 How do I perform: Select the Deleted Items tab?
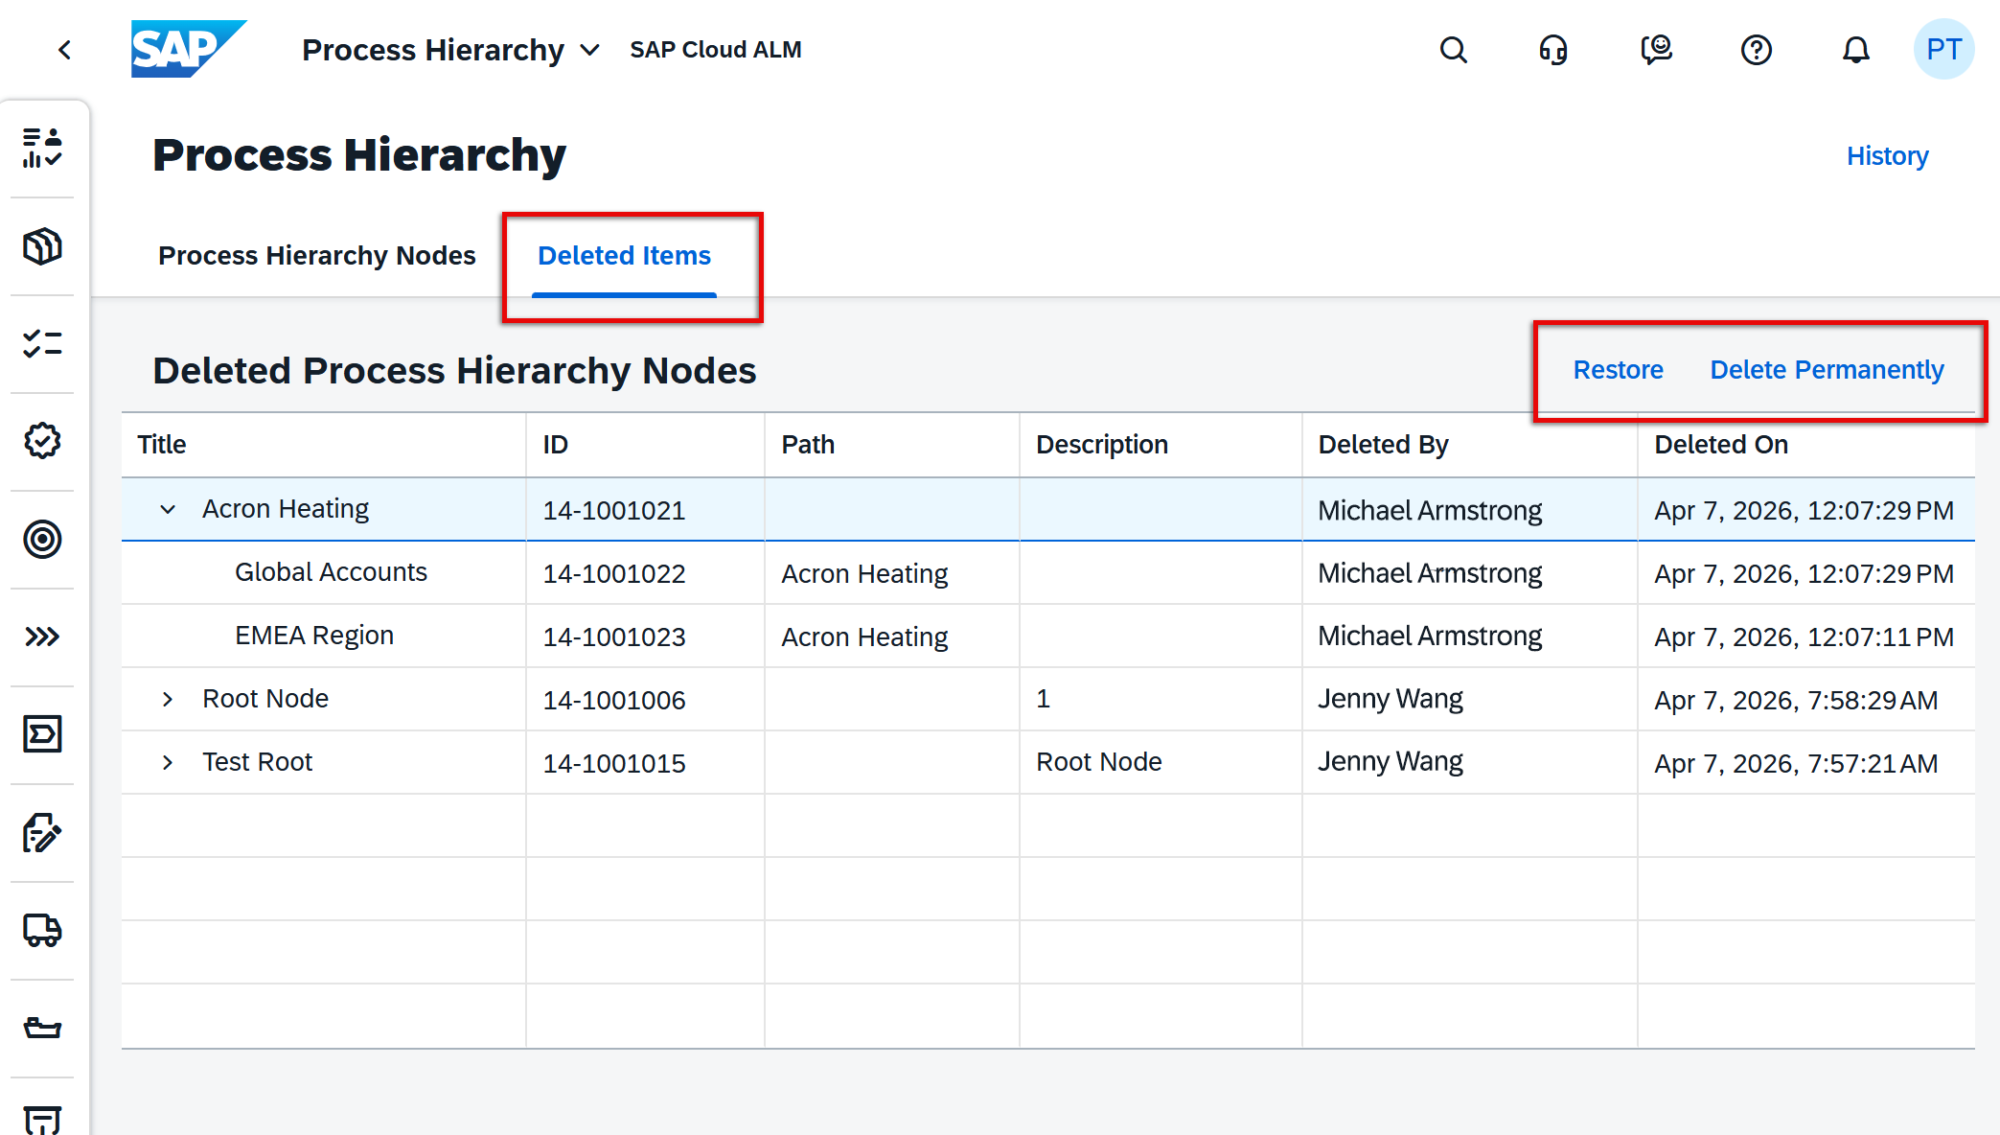coord(624,256)
